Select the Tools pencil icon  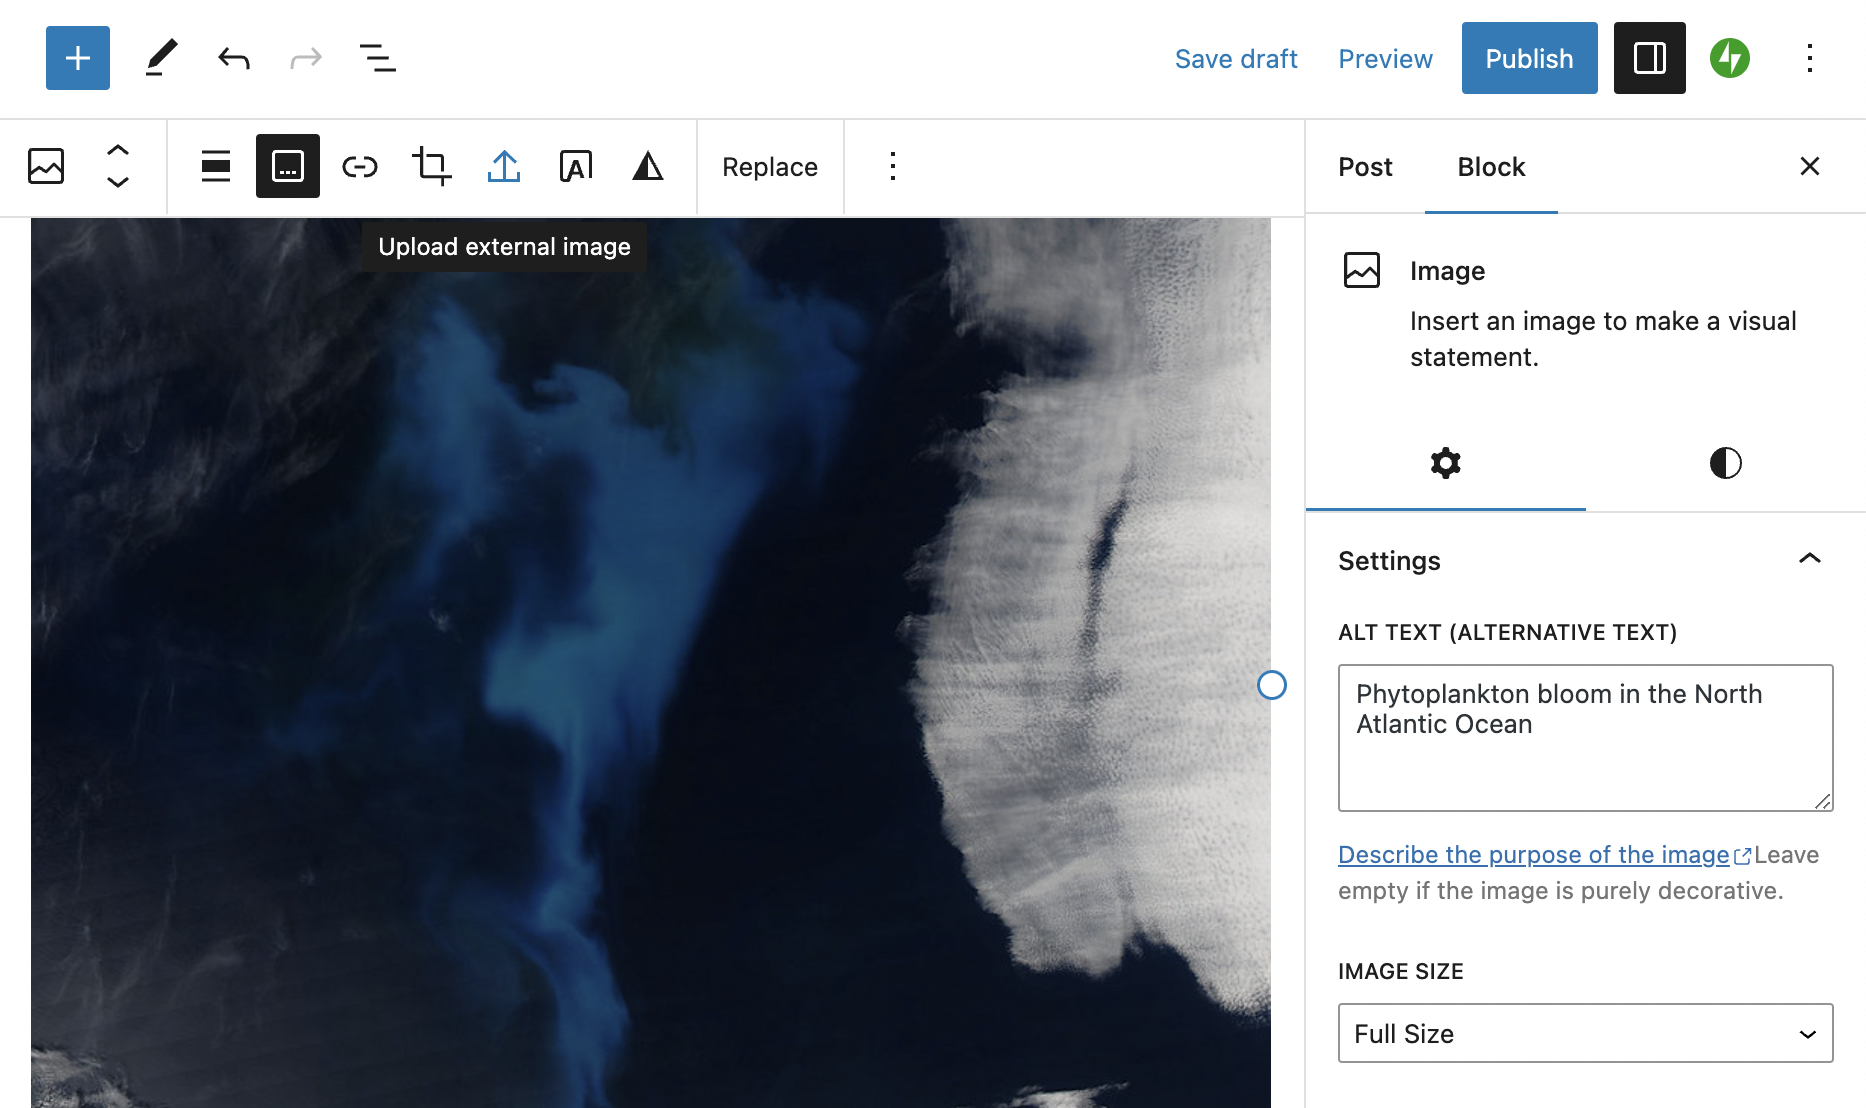point(161,58)
